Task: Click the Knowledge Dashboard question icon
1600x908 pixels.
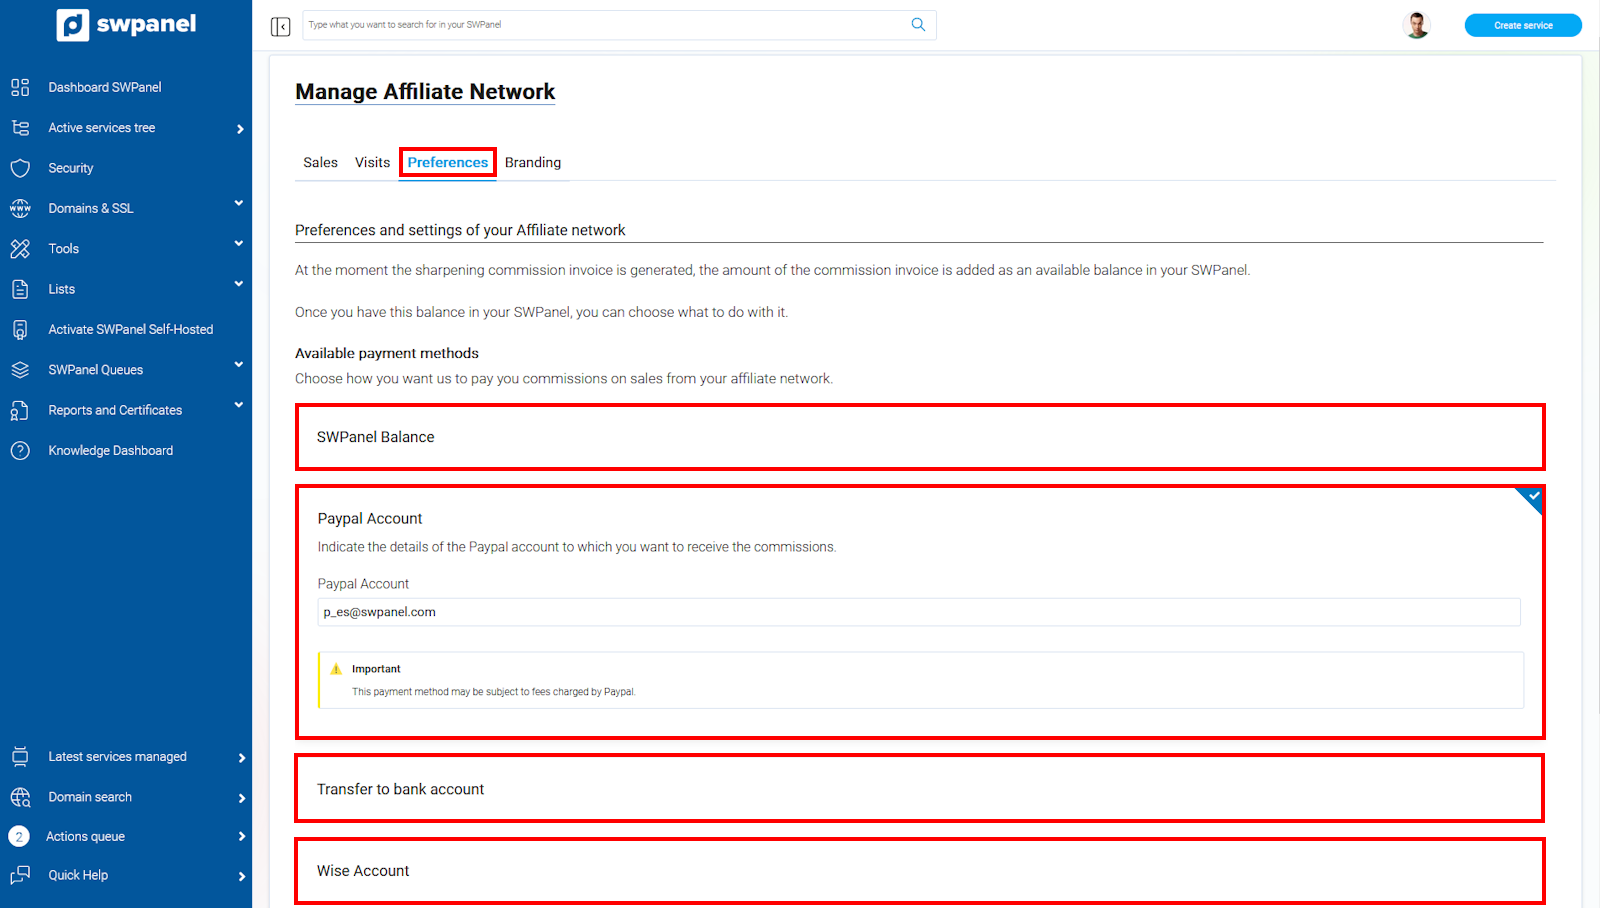Action: (x=20, y=451)
